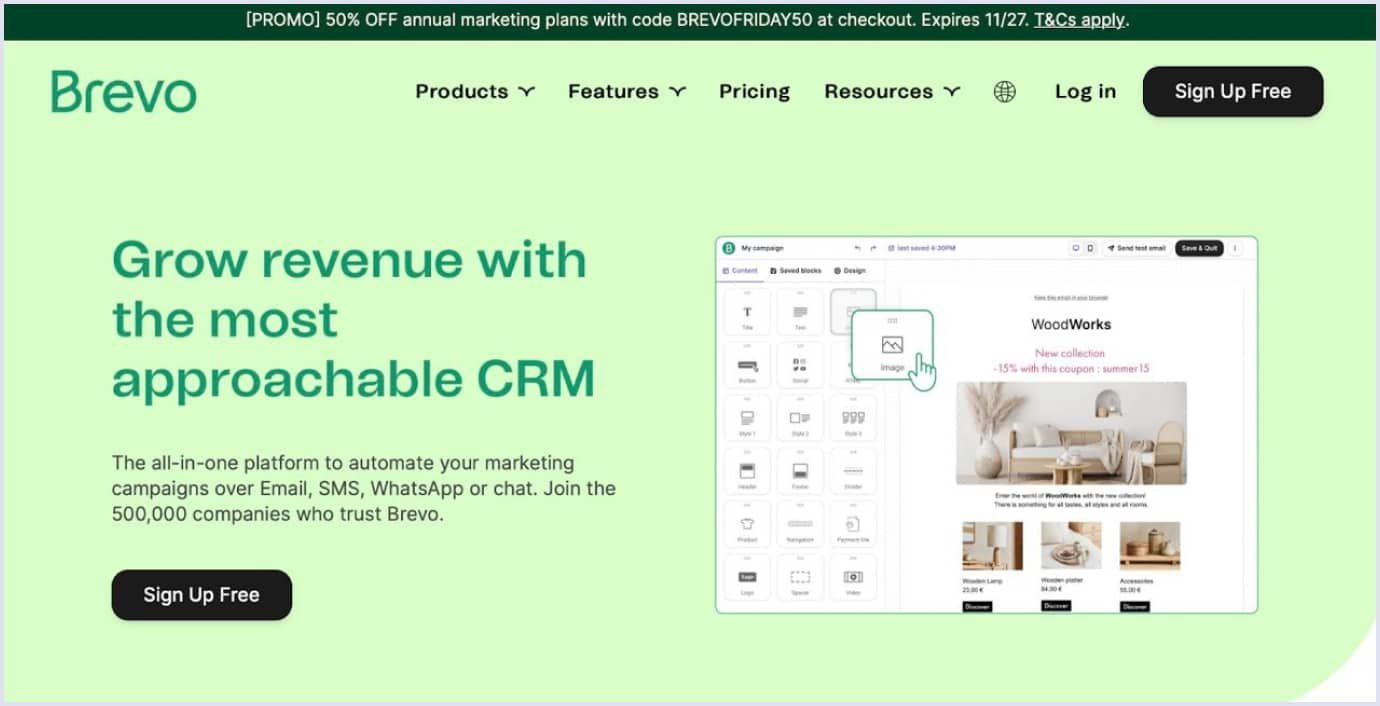The image size is (1380, 706).
Task: Select the Footer block icon
Action: [800, 472]
